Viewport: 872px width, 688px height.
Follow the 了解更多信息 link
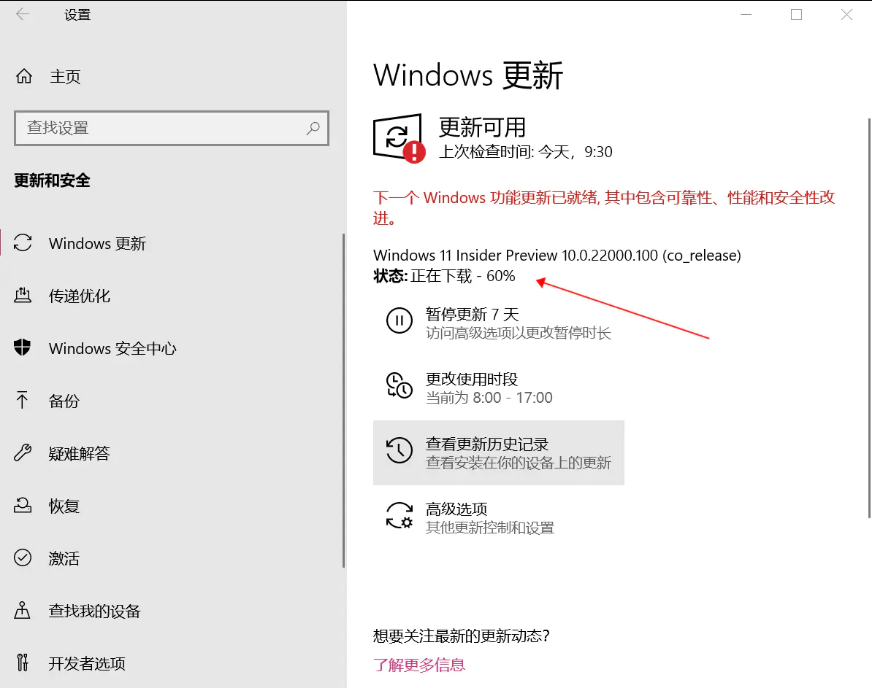(419, 665)
